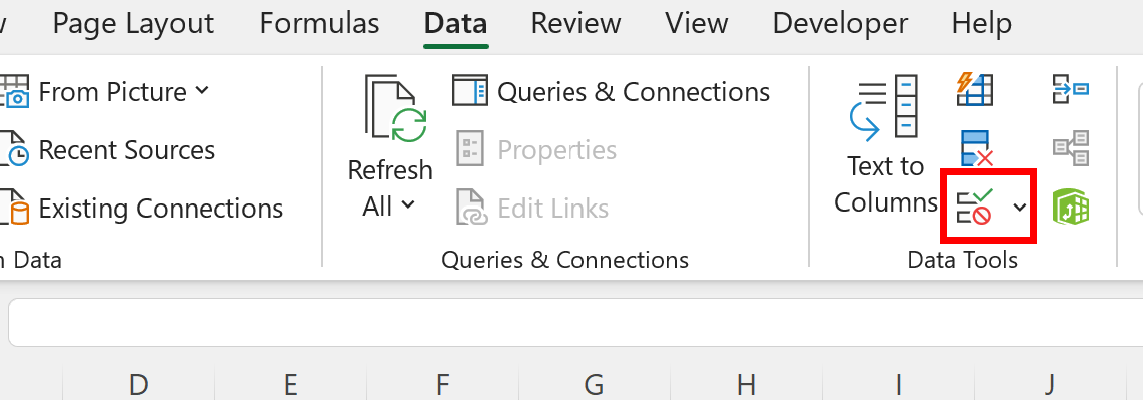Open the Page Layout ribbon tab
The width and height of the screenshot is (1143, 400).
[133, 24]
